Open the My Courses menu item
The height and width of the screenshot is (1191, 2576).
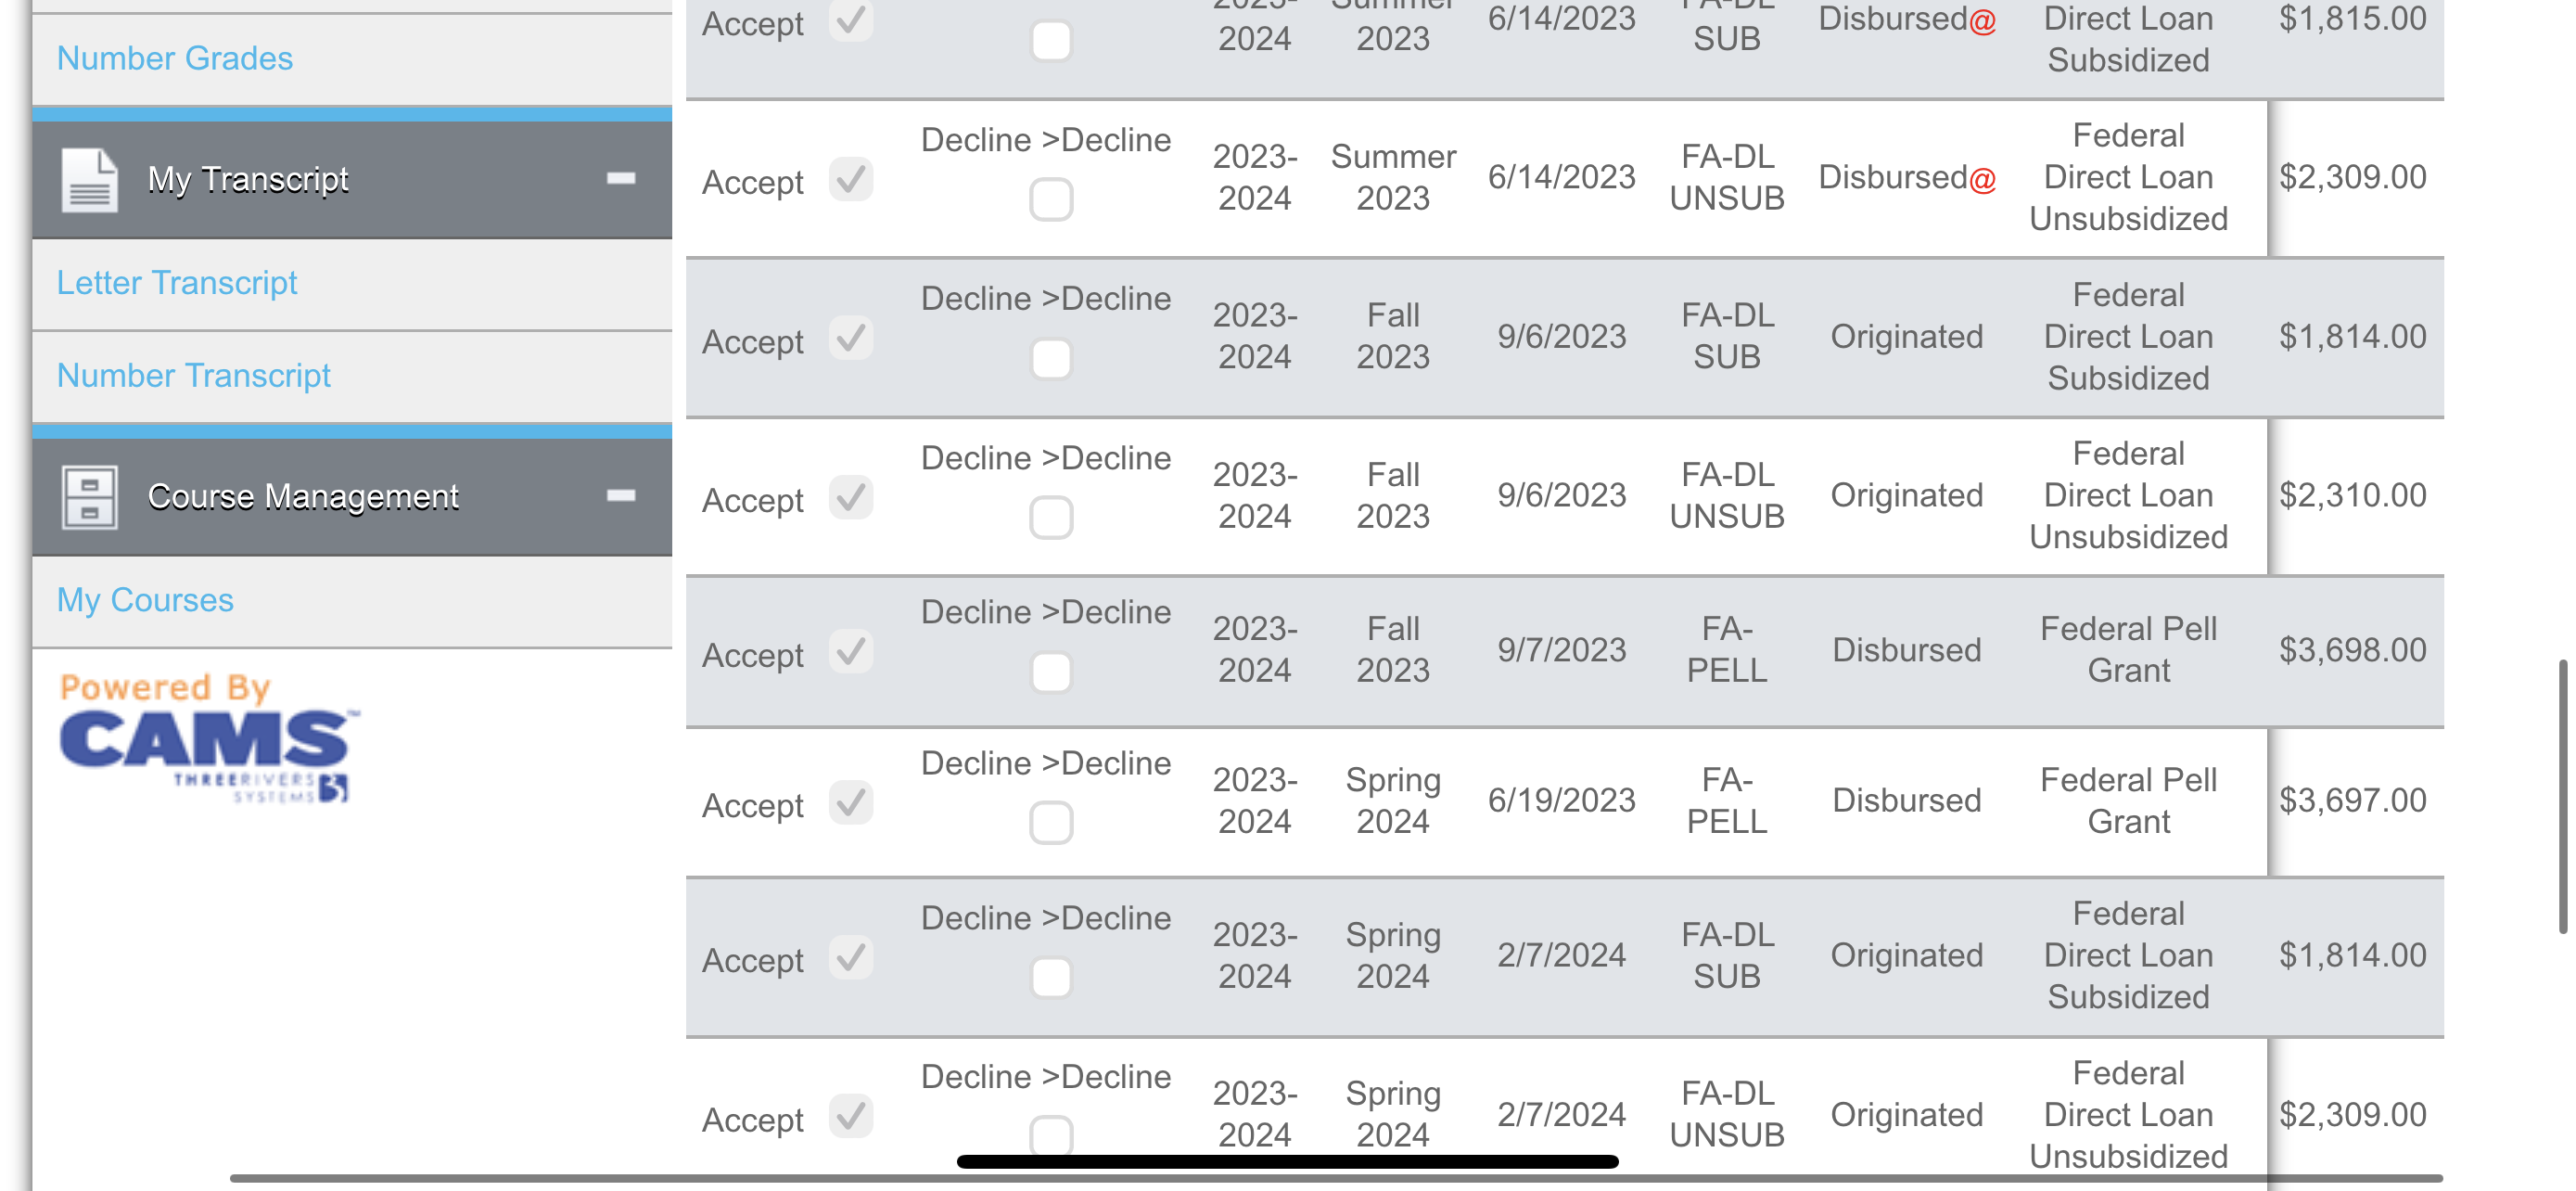coord(145,600)
